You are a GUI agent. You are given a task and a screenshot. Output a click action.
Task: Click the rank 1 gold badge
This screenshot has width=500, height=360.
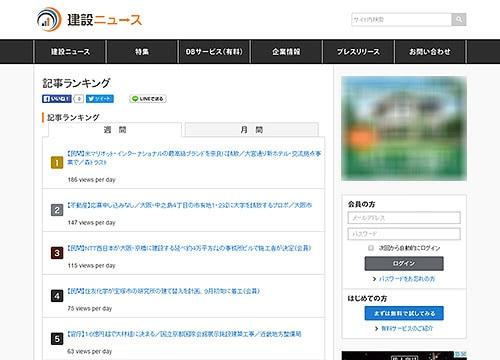click(x=57, y=163)
